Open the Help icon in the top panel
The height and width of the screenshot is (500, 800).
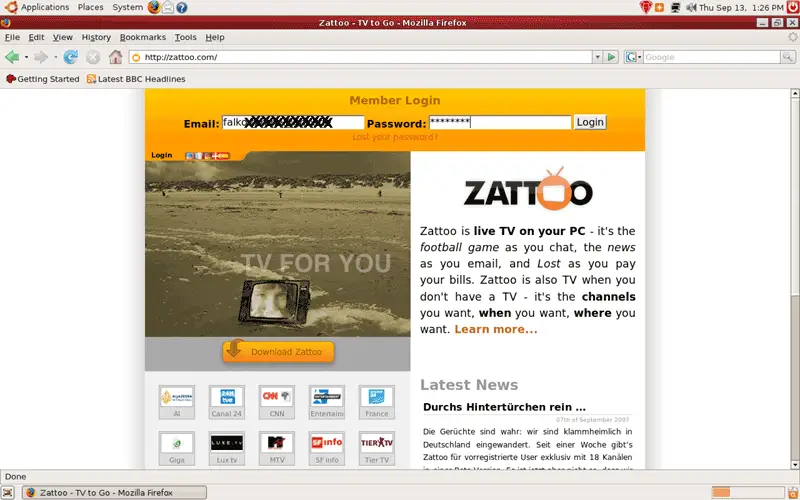182,8
